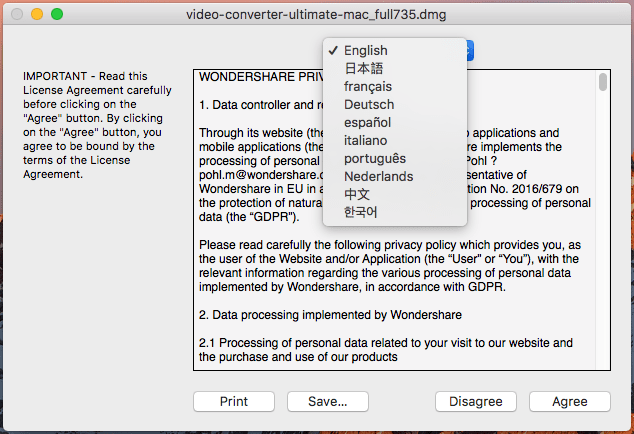Print the license agreement

coord(234,401)
